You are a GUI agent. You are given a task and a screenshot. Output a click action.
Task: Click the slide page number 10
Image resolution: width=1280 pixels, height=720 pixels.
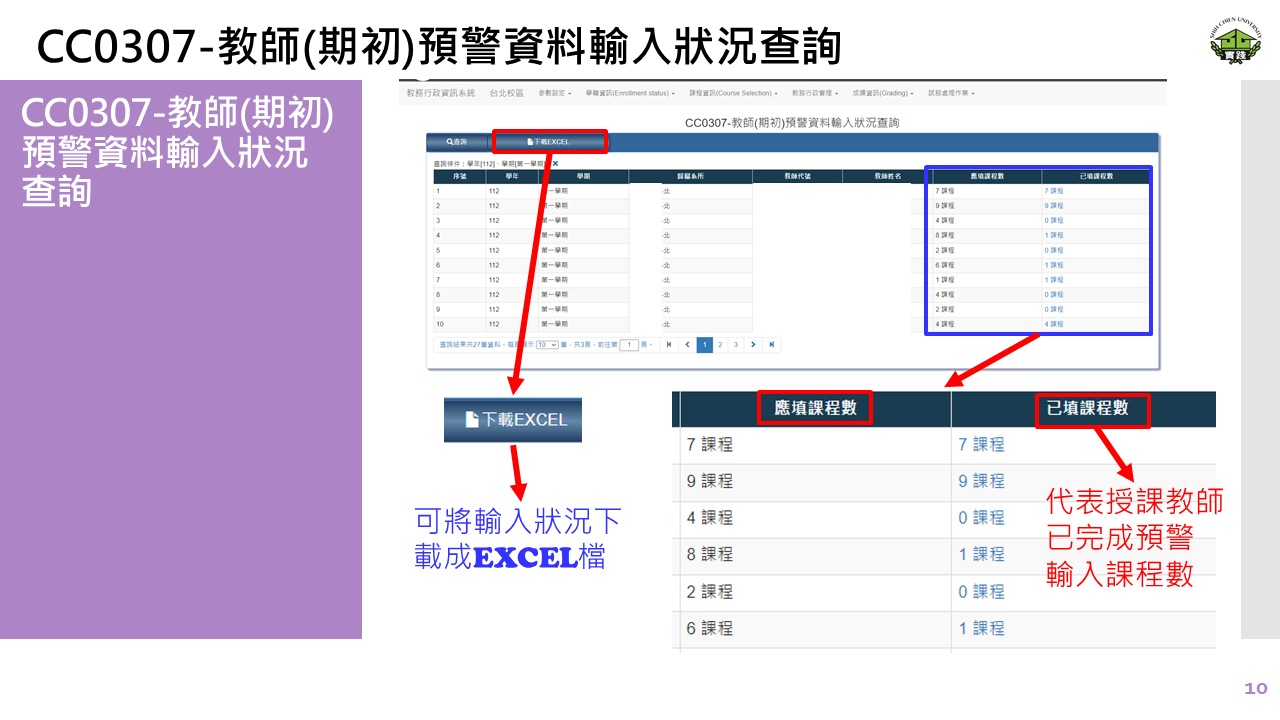(x=1256, y=688)
